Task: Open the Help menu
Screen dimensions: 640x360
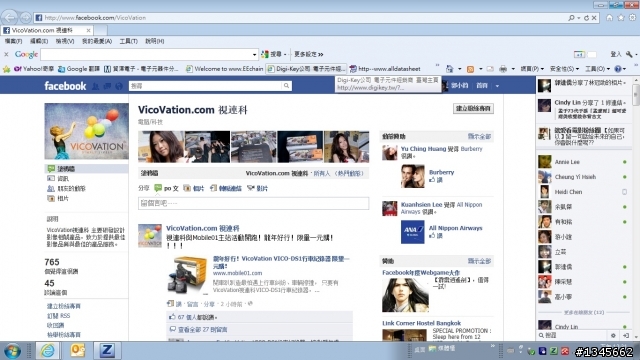Action: point(155,41)
